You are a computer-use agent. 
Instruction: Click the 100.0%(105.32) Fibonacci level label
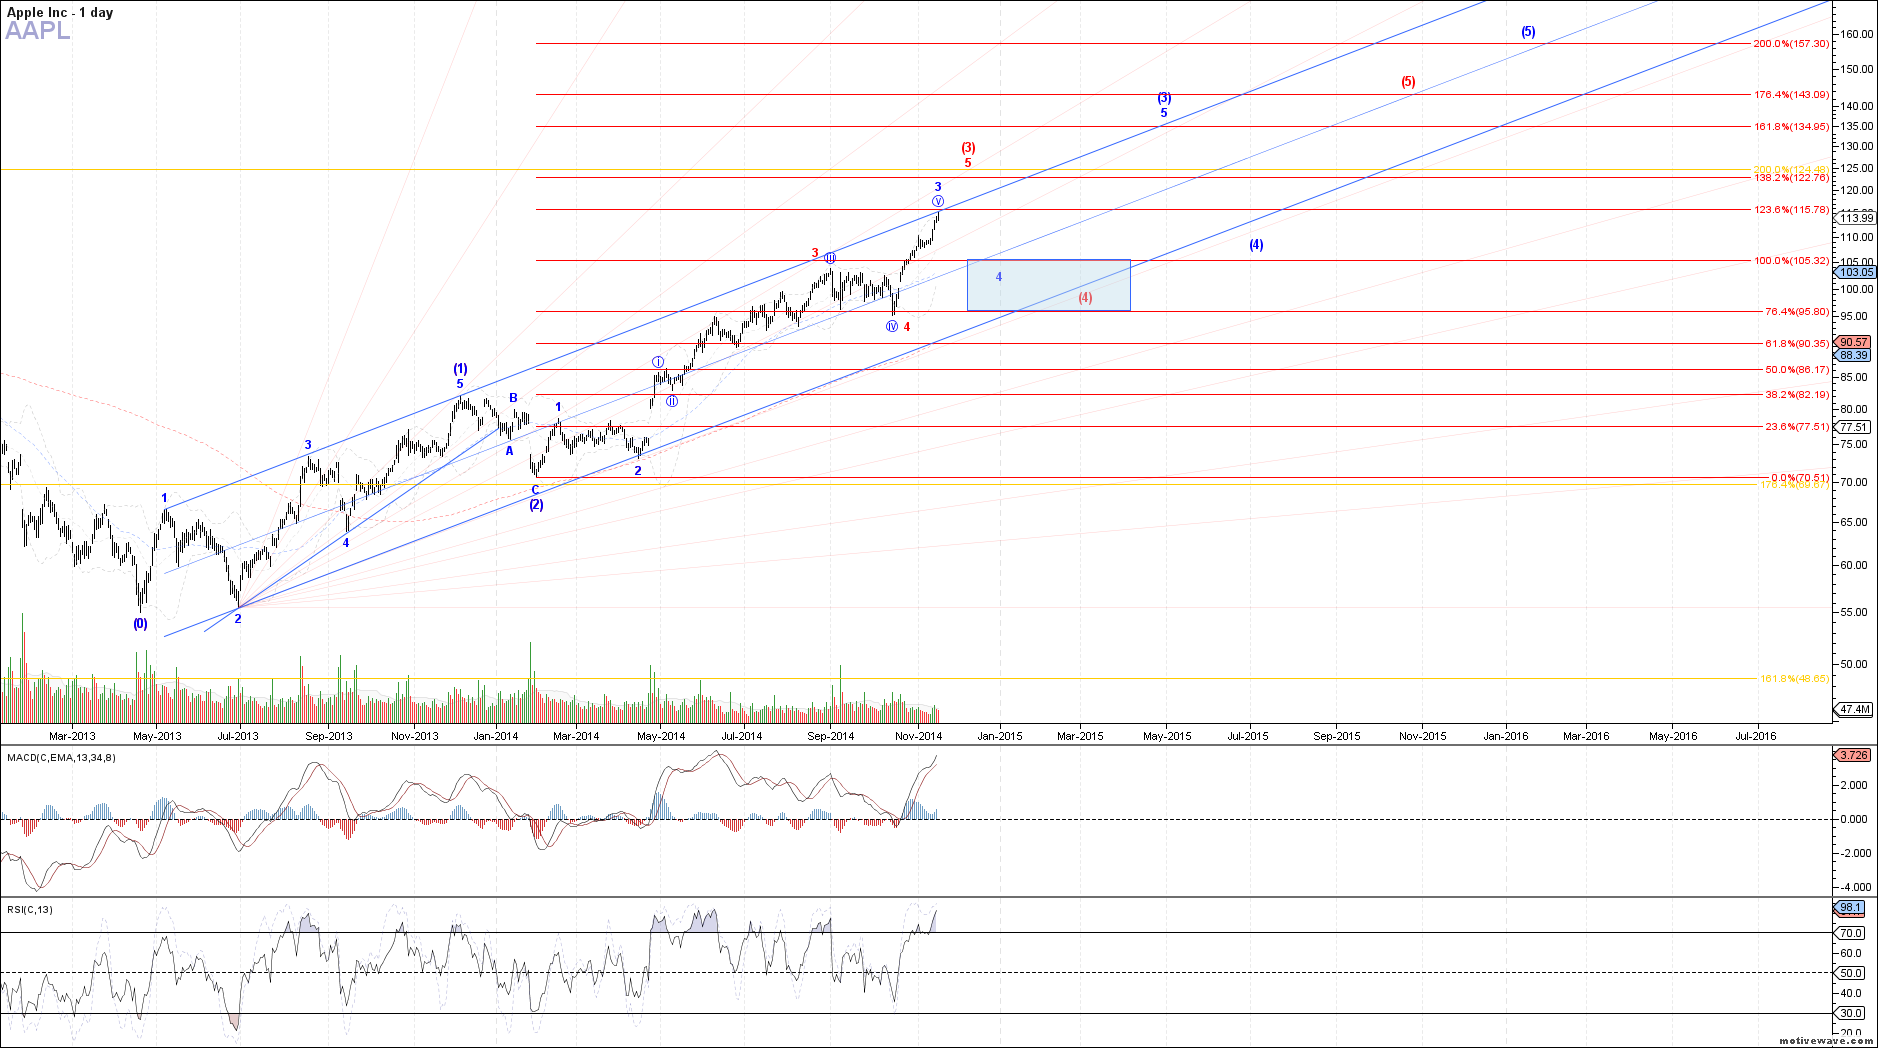point(1791,261)
